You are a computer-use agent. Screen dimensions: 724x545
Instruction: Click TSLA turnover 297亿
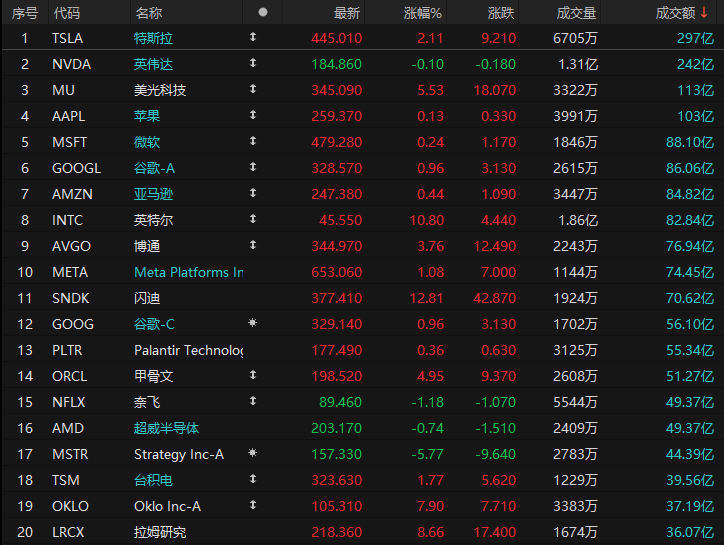point(695,38)
